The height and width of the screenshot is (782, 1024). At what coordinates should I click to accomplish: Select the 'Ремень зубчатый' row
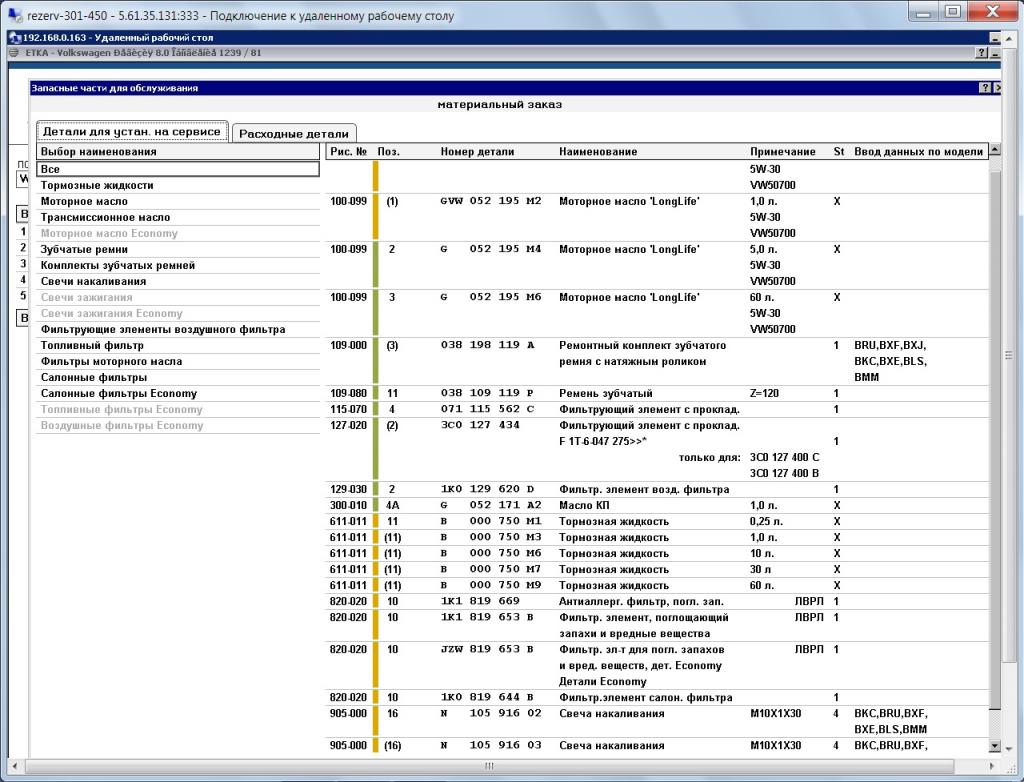[x=657, y=393]
